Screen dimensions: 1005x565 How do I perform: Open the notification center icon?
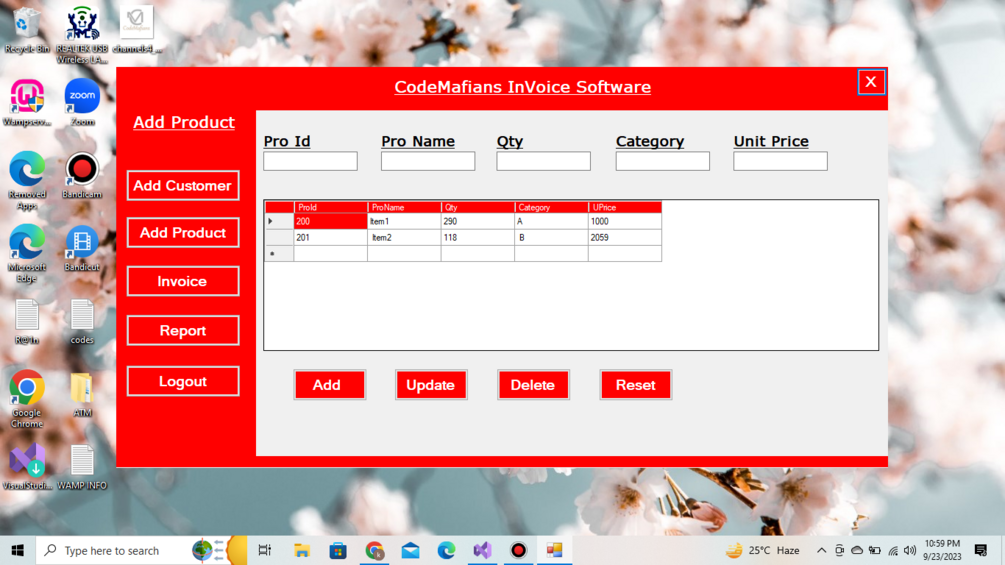pyautogui.click(x=981, y=550)
